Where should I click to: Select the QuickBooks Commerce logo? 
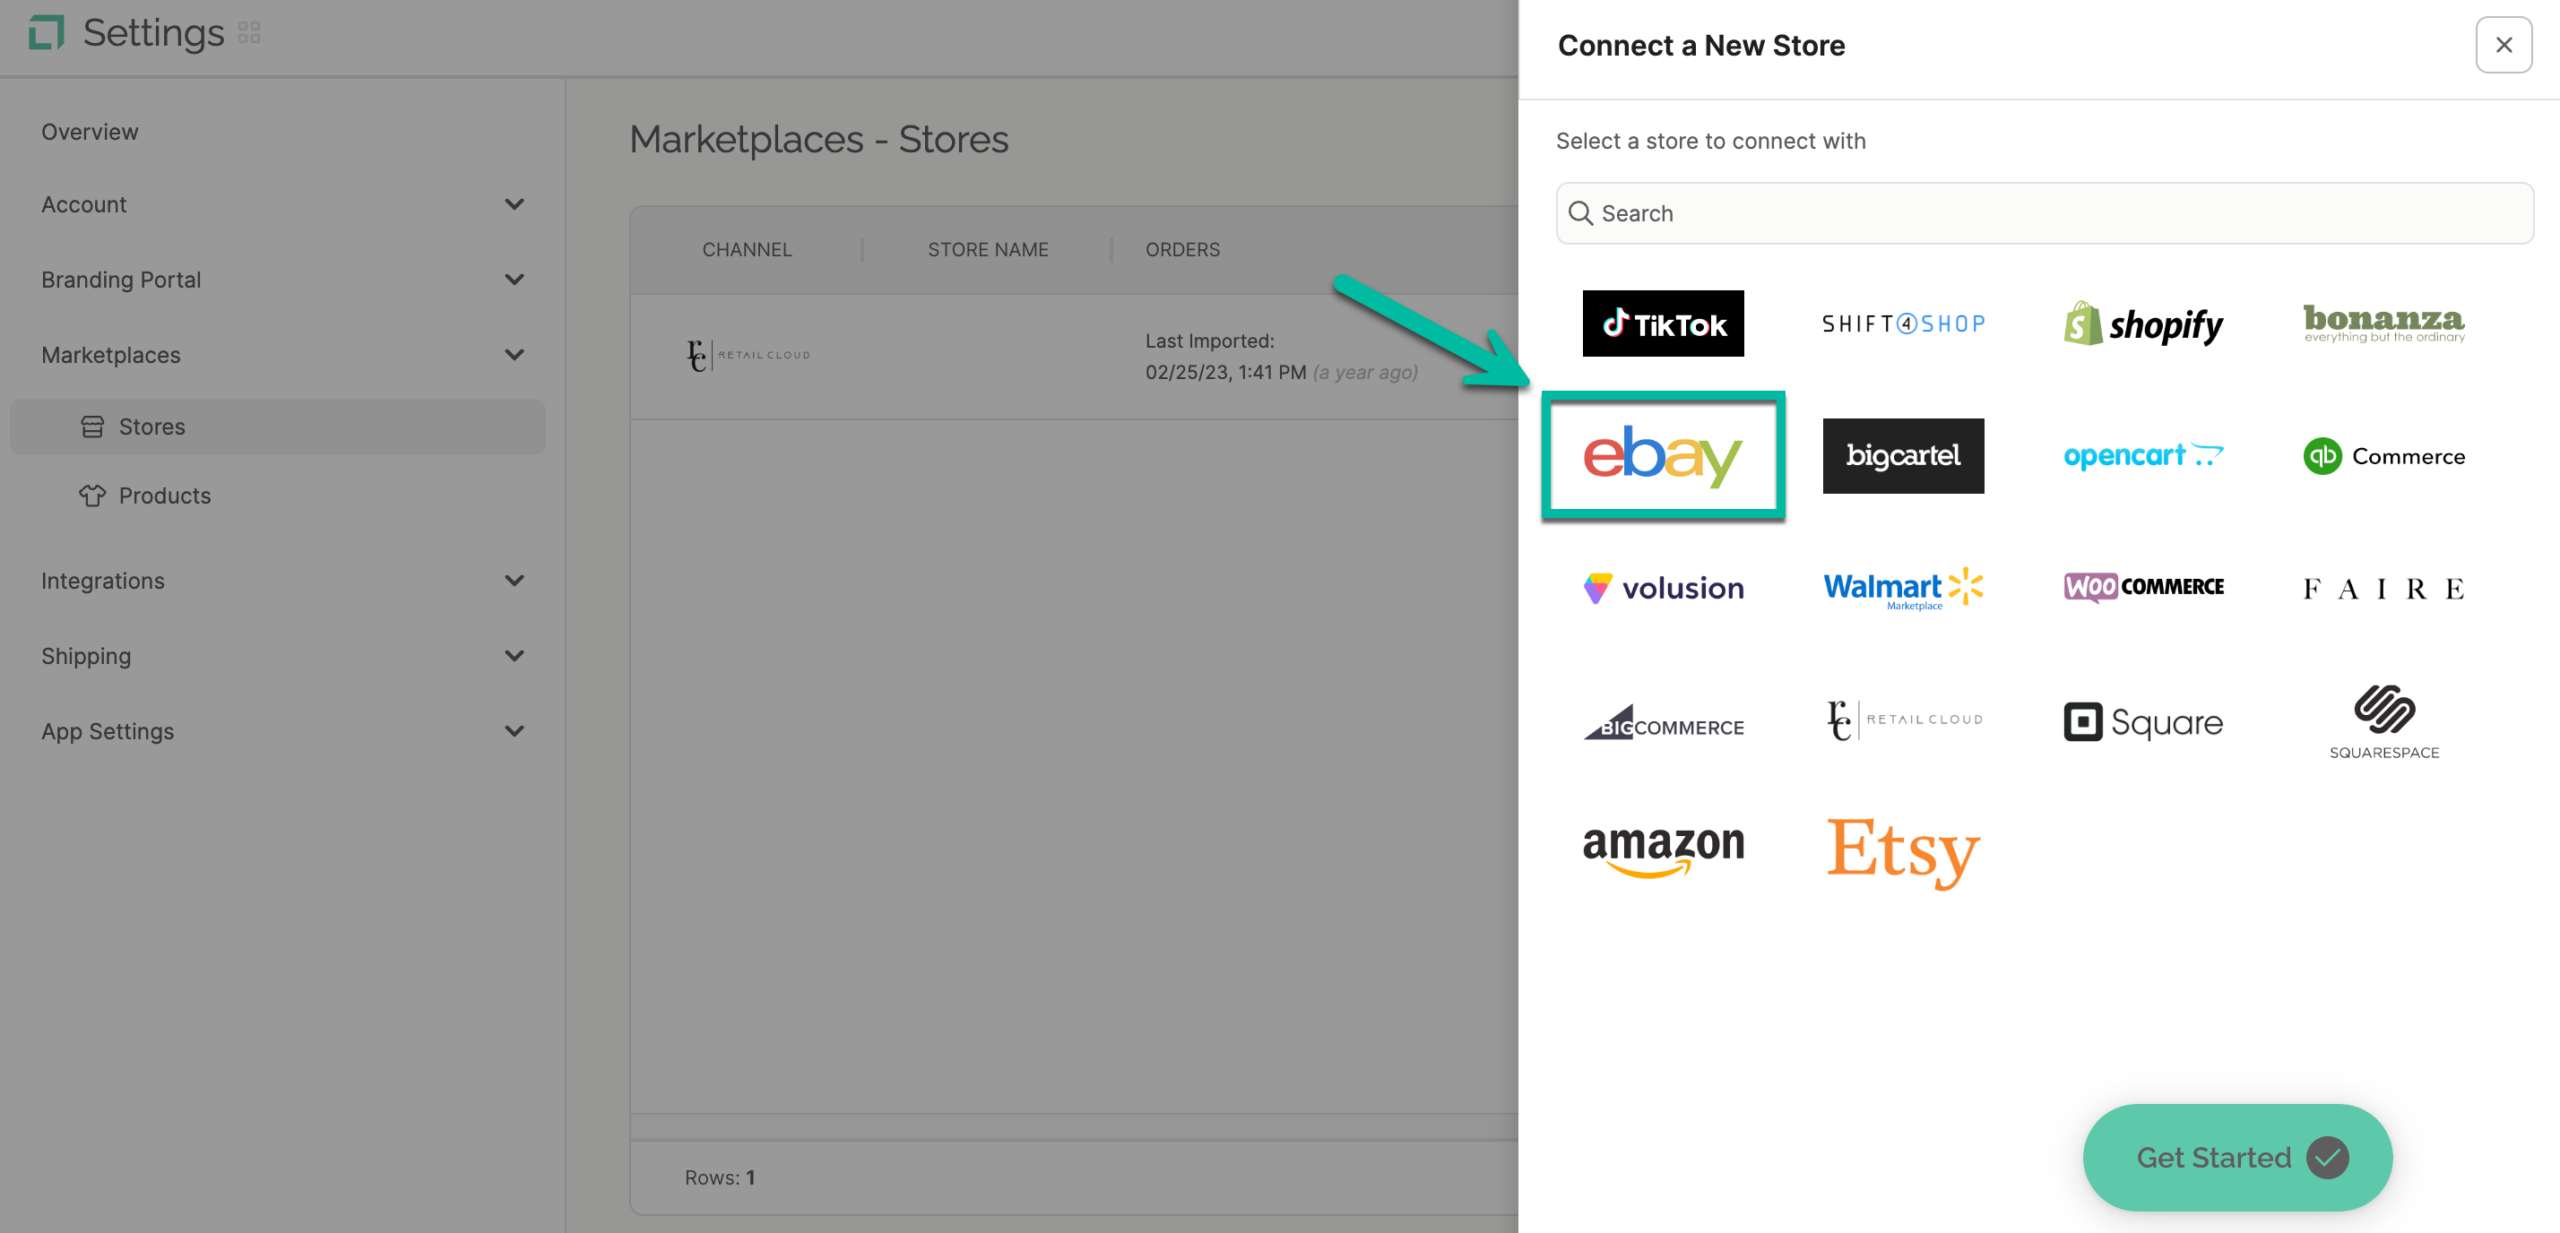click(x=2384, y=456)
